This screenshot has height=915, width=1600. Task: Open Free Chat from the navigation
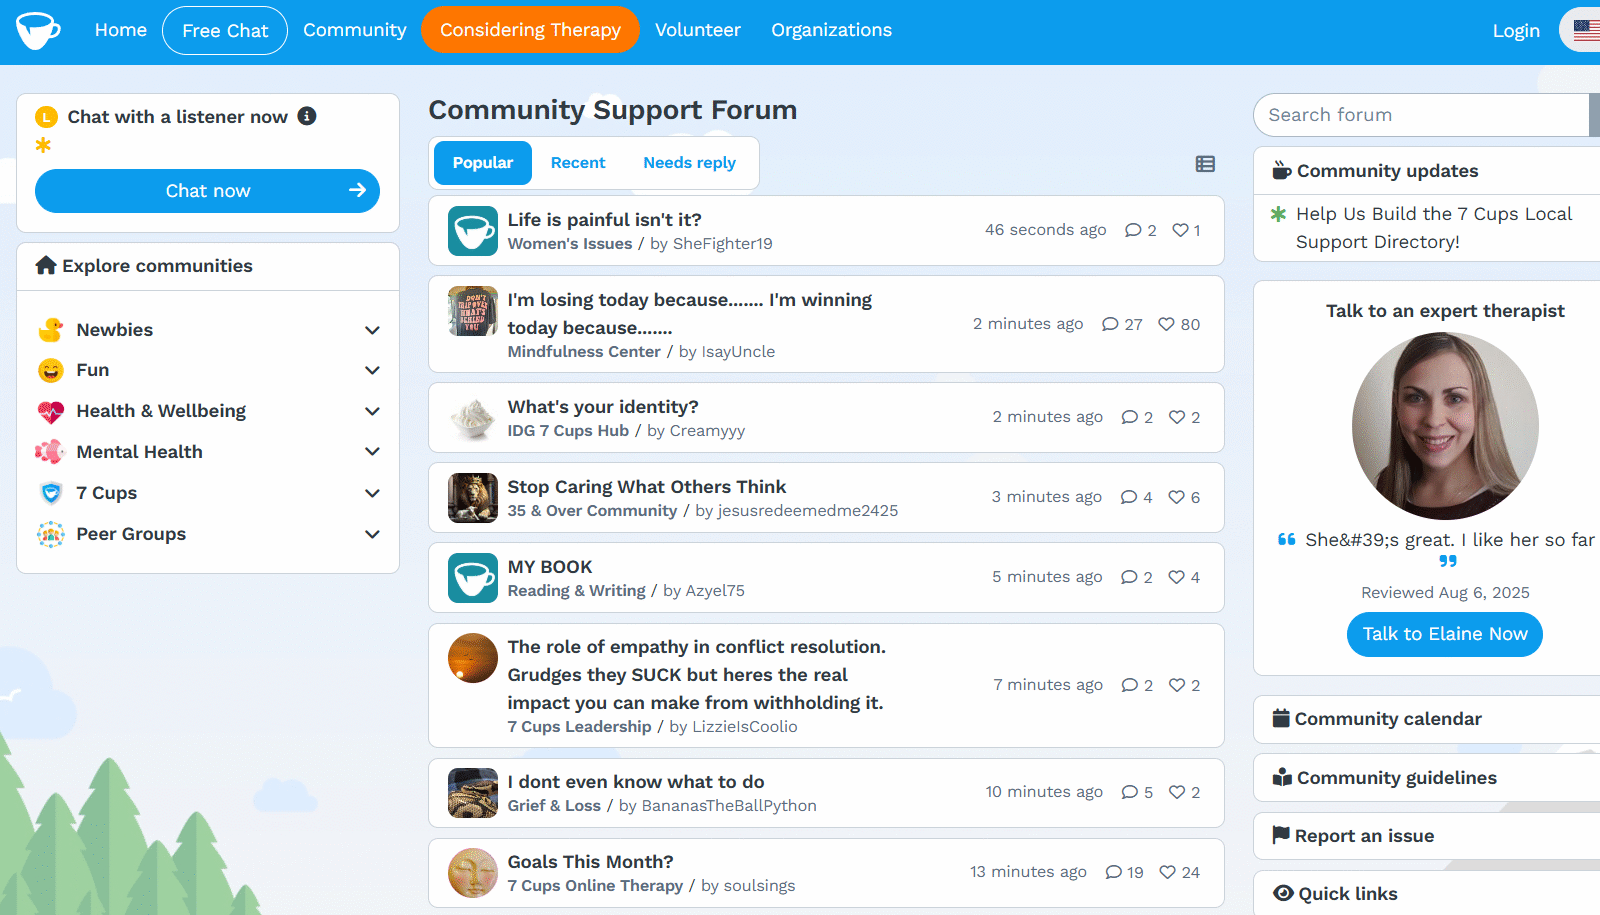point(225,31)
